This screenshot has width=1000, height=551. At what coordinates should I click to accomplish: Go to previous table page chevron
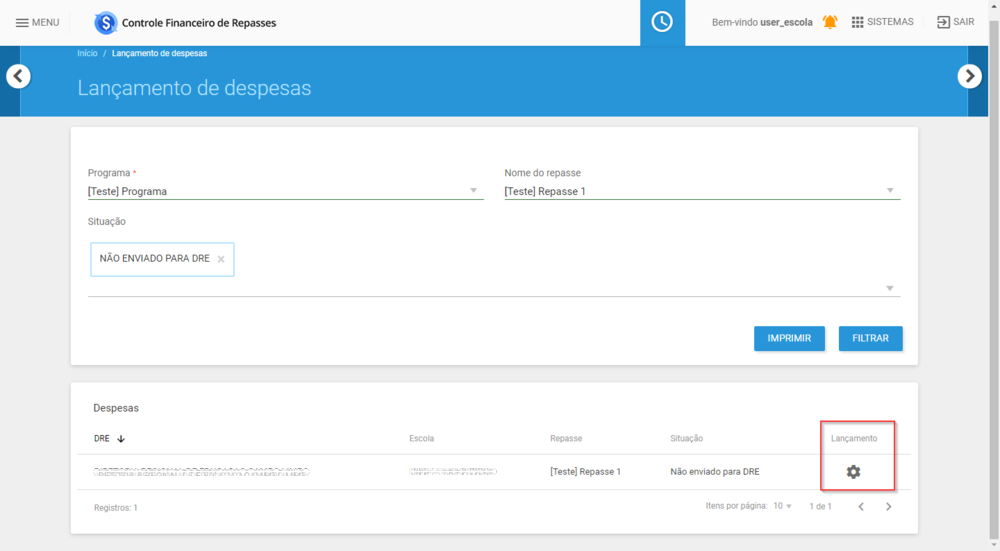[861, 506]
